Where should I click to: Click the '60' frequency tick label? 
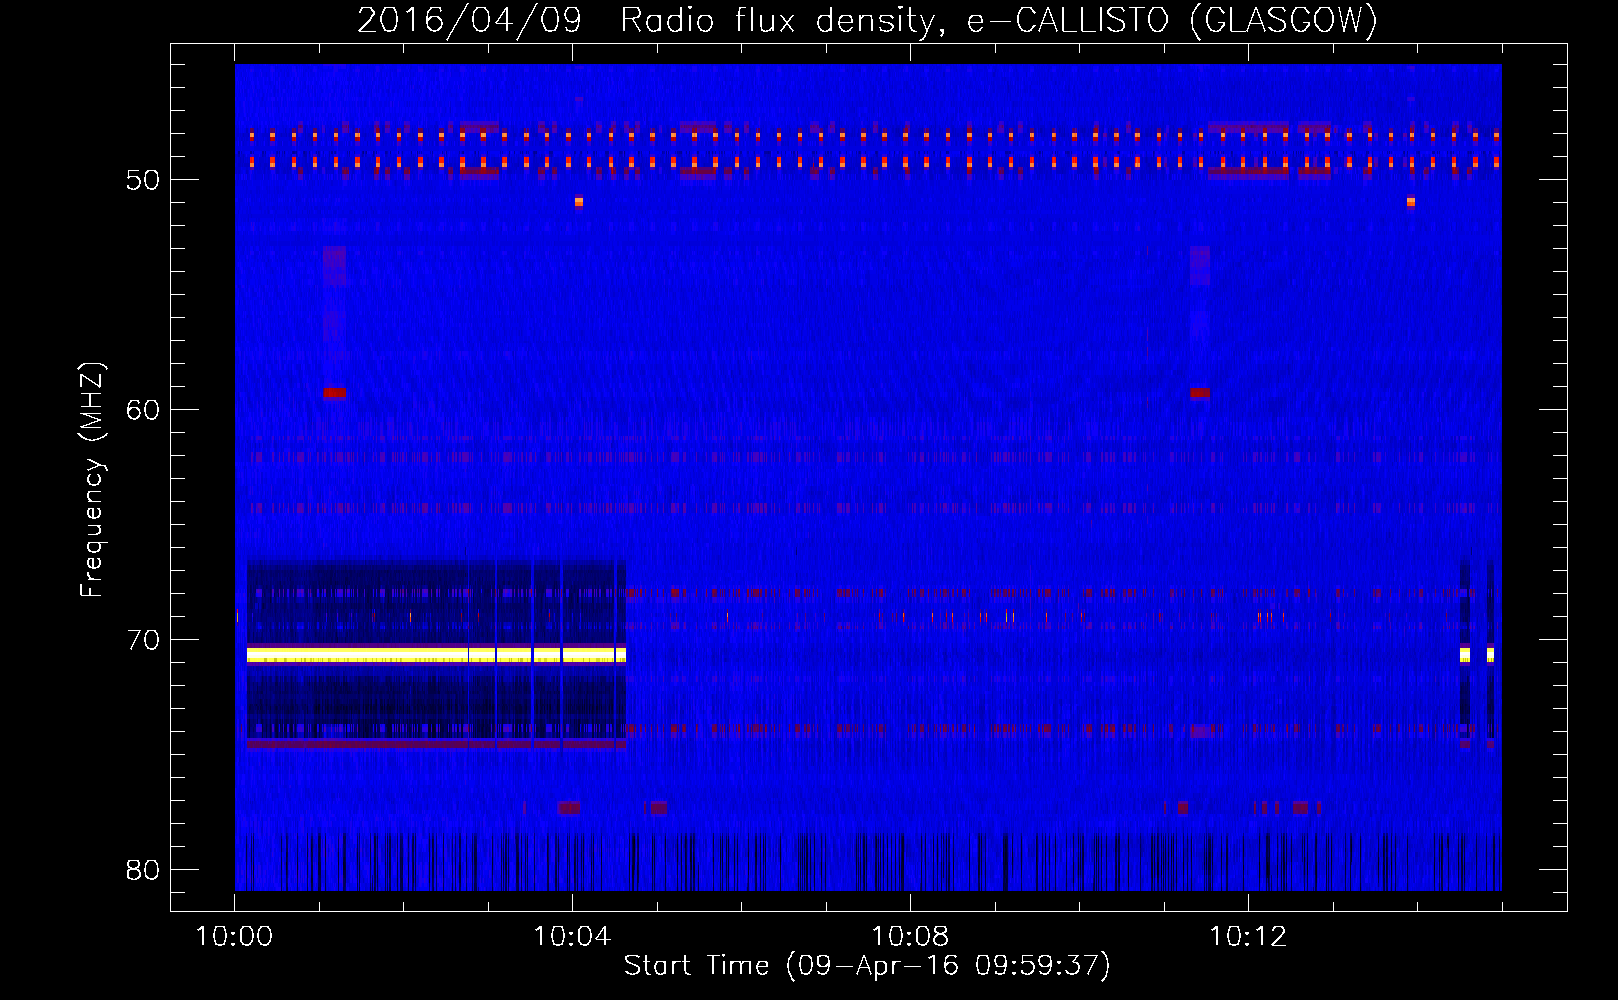(143, 411)
